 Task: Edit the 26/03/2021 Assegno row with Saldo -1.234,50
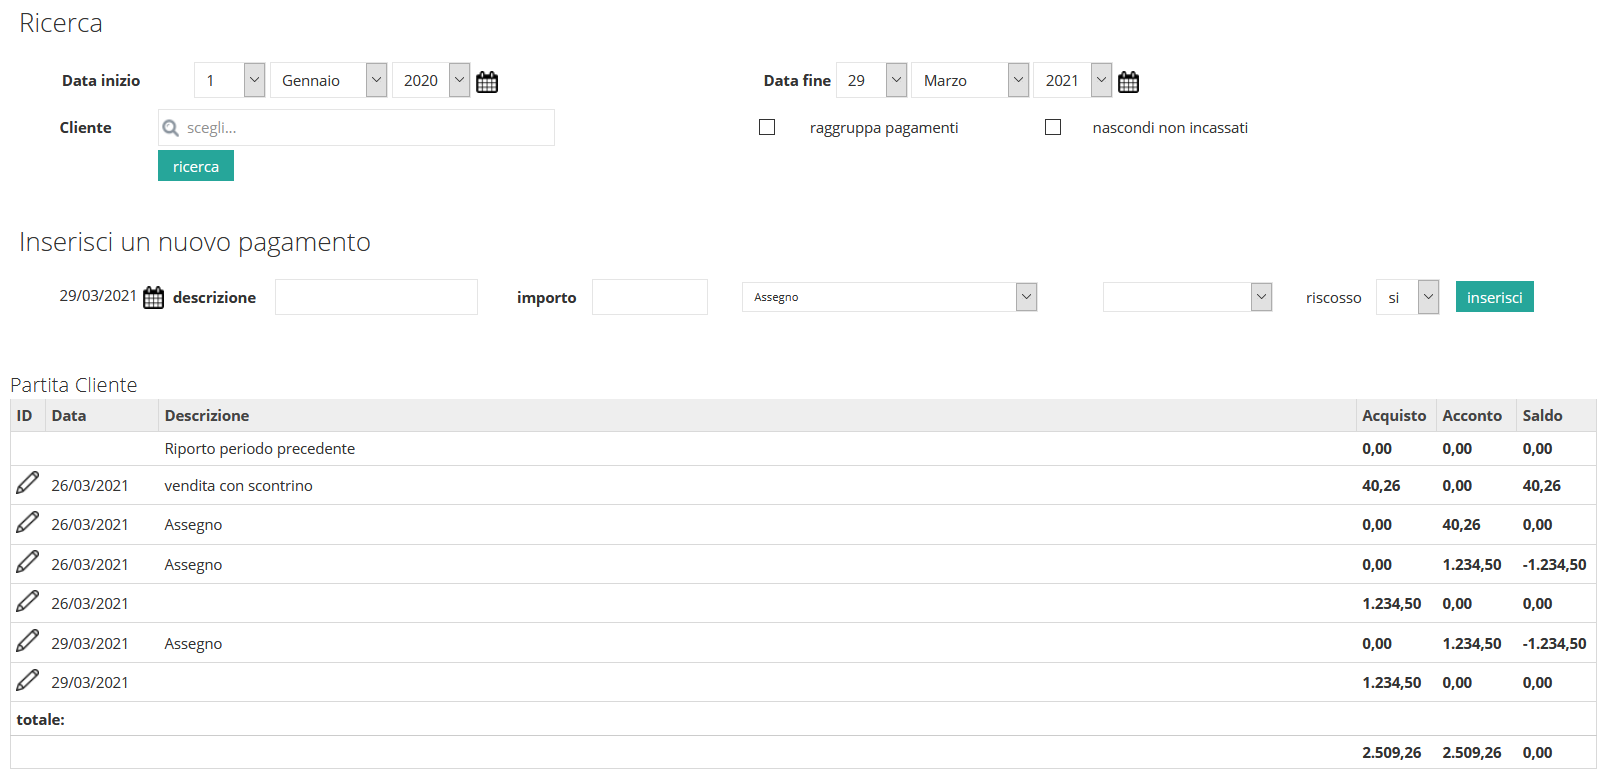click(x=28, y=563)
